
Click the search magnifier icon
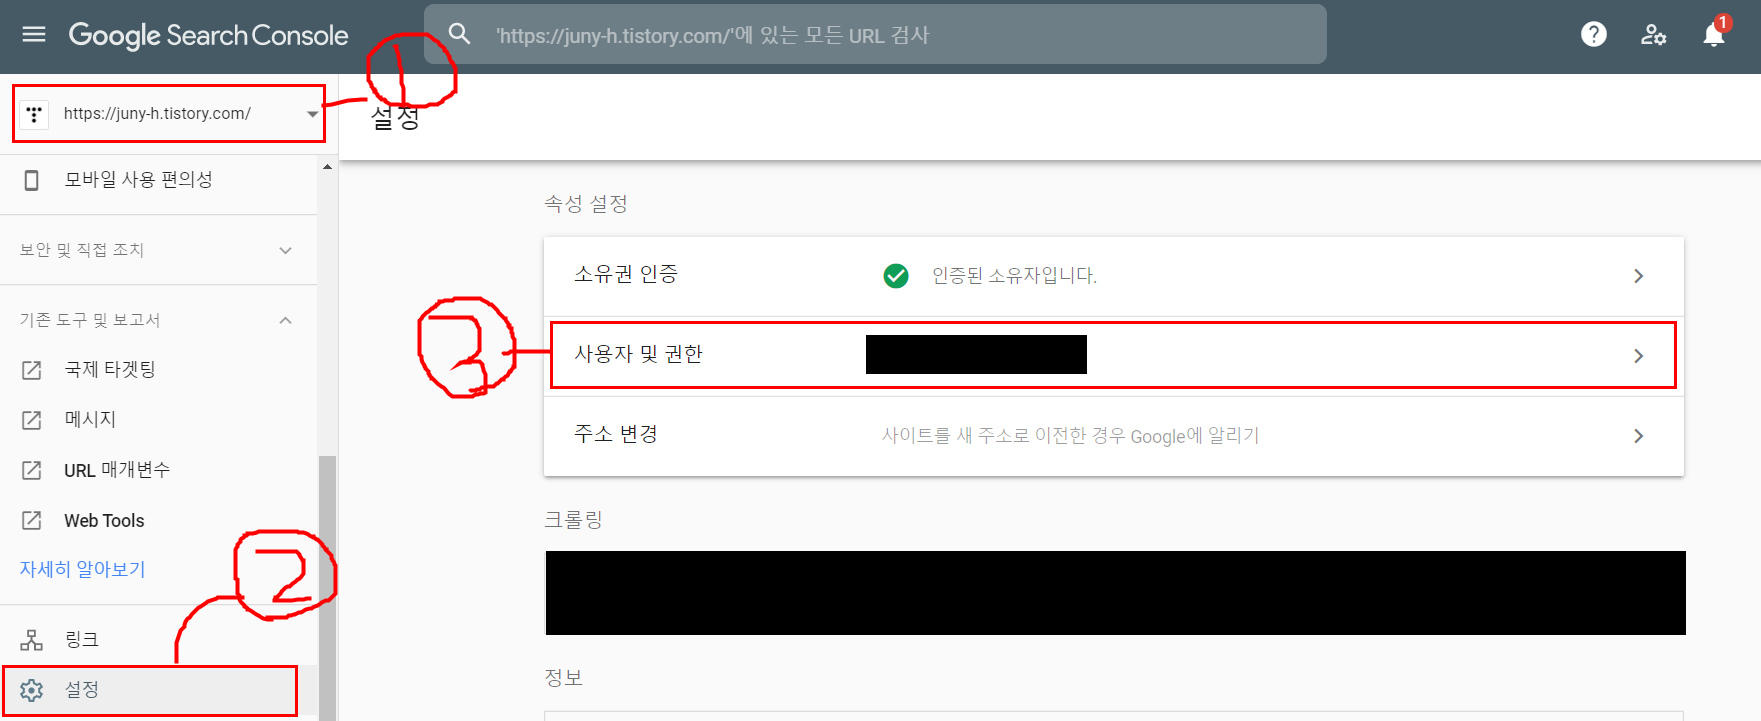[x=459, y=34]
